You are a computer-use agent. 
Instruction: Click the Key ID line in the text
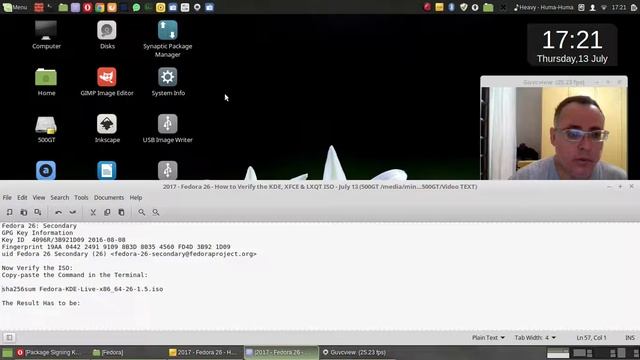(63, 240)
